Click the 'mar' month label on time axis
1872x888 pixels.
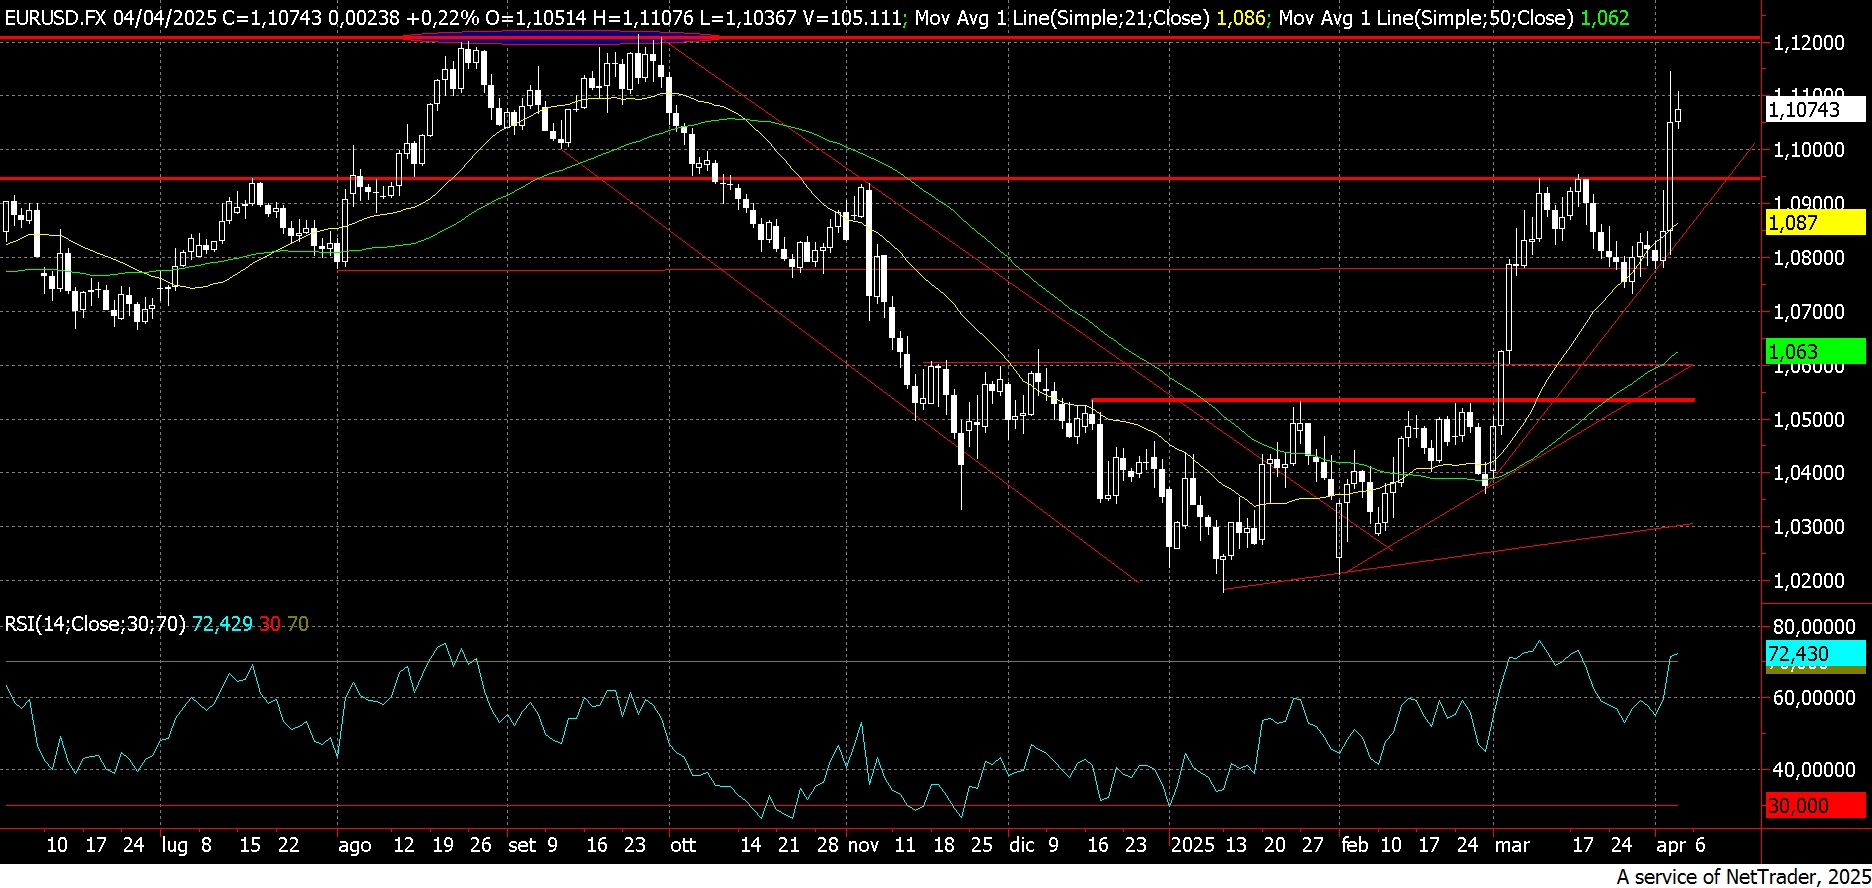1512,846
